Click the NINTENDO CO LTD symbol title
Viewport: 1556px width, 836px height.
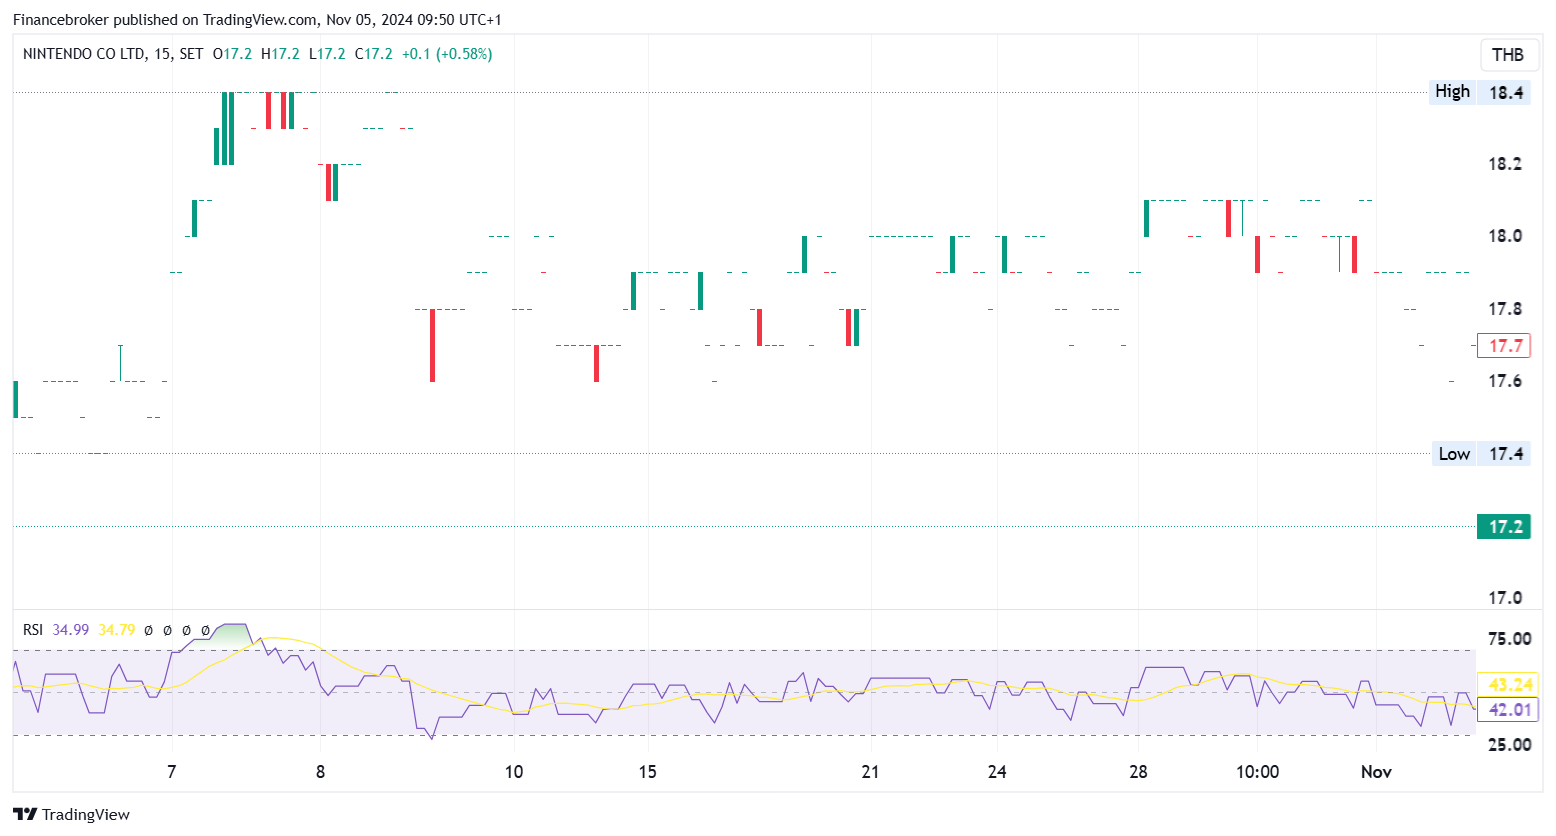pyautogui.click(x=84, y=54)
